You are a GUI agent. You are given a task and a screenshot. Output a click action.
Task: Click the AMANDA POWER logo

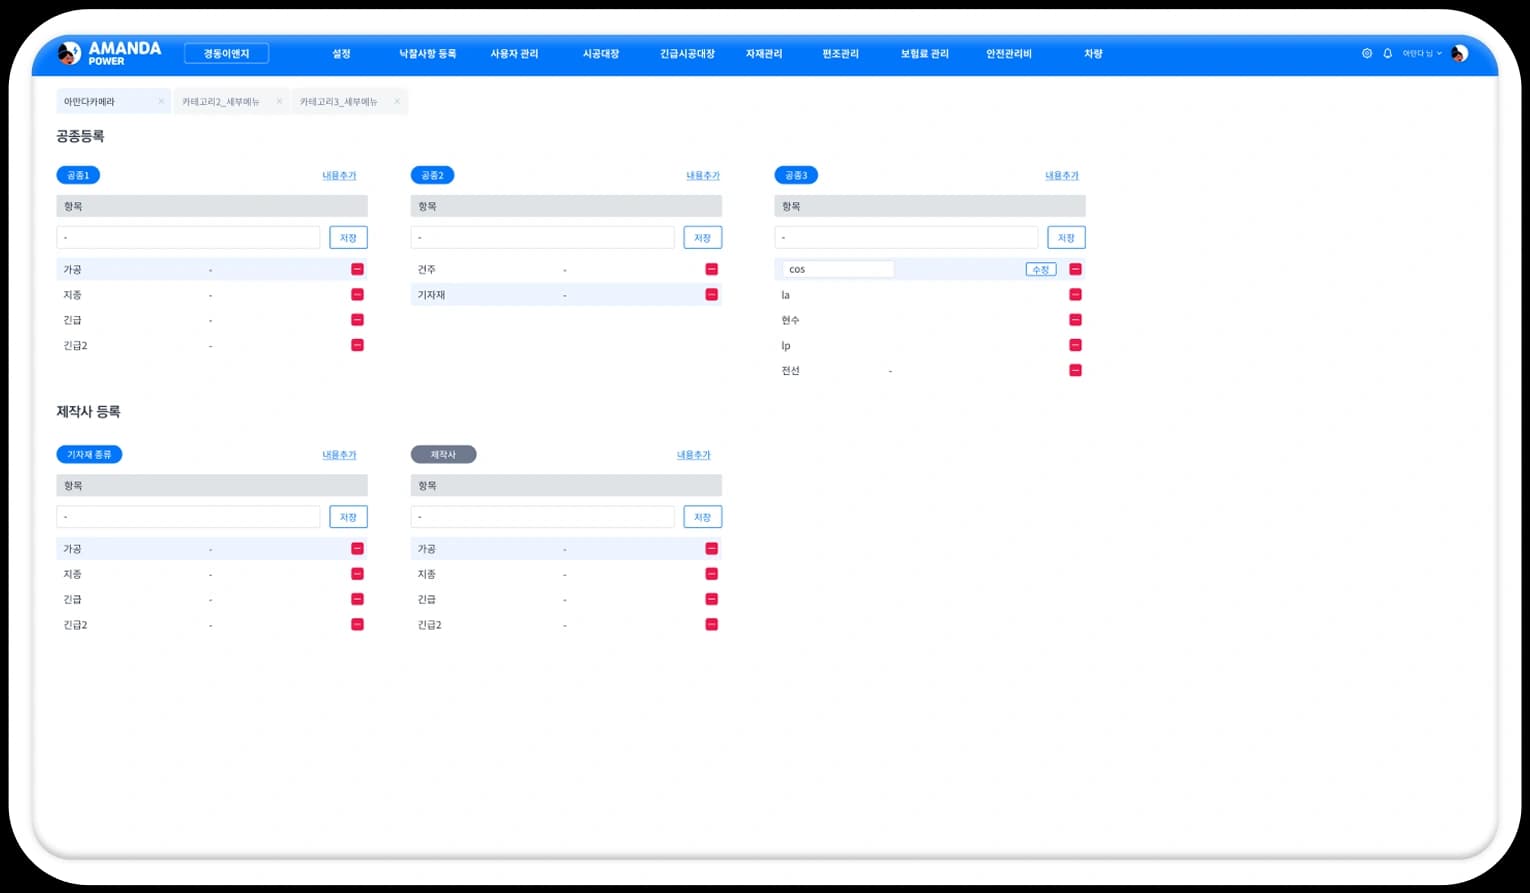point(110,53)
